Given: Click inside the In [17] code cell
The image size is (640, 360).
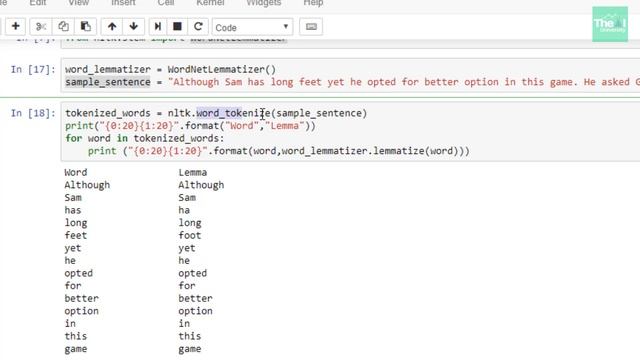Looking at the screenshot, I should coord(350,76).
